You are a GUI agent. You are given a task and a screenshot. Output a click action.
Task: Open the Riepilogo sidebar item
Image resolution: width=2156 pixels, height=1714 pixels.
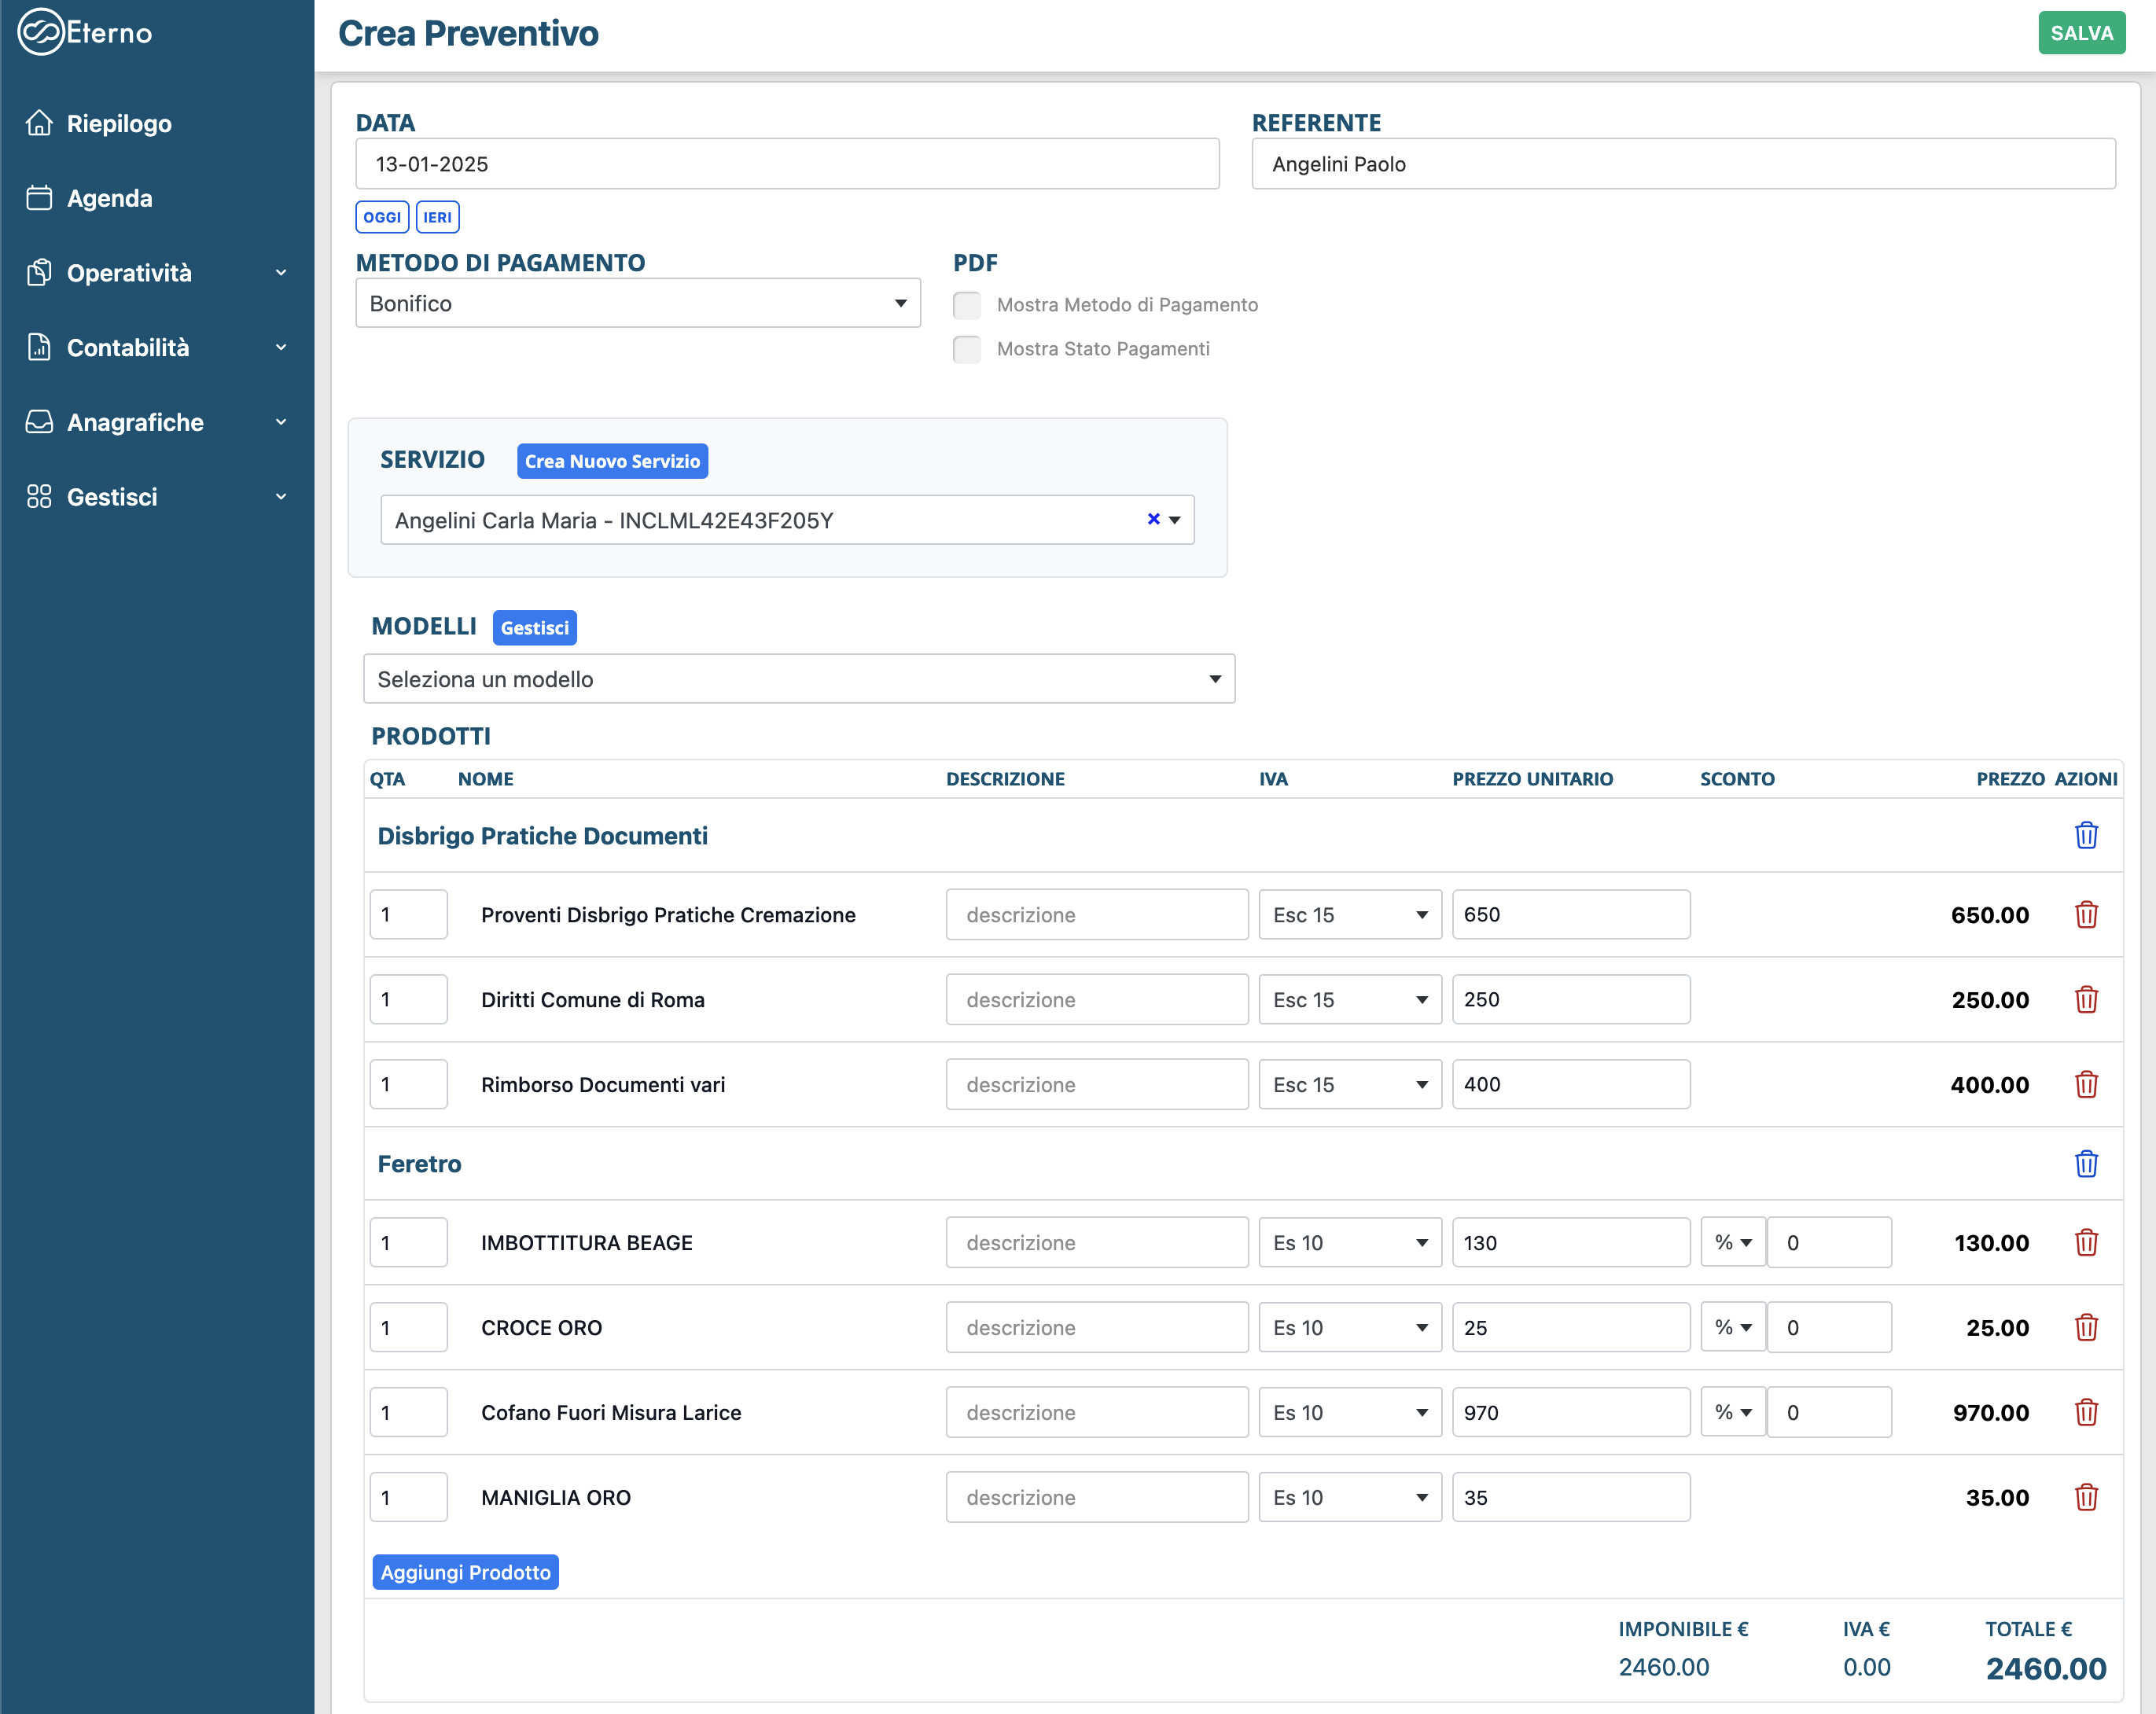119,123
